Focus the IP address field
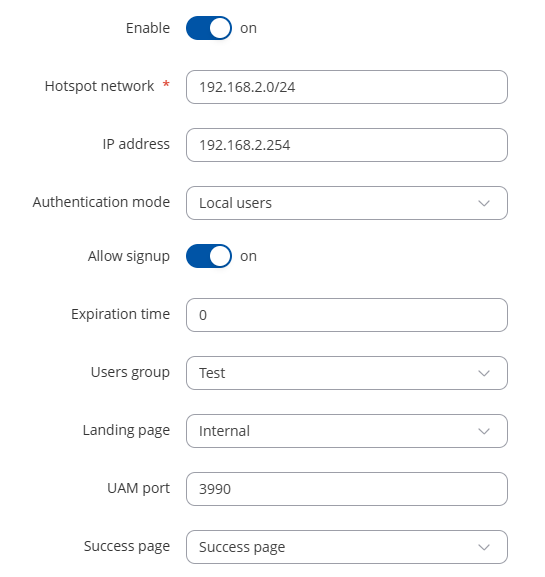This screenshot has height=577, width=545. click(347, 145)
